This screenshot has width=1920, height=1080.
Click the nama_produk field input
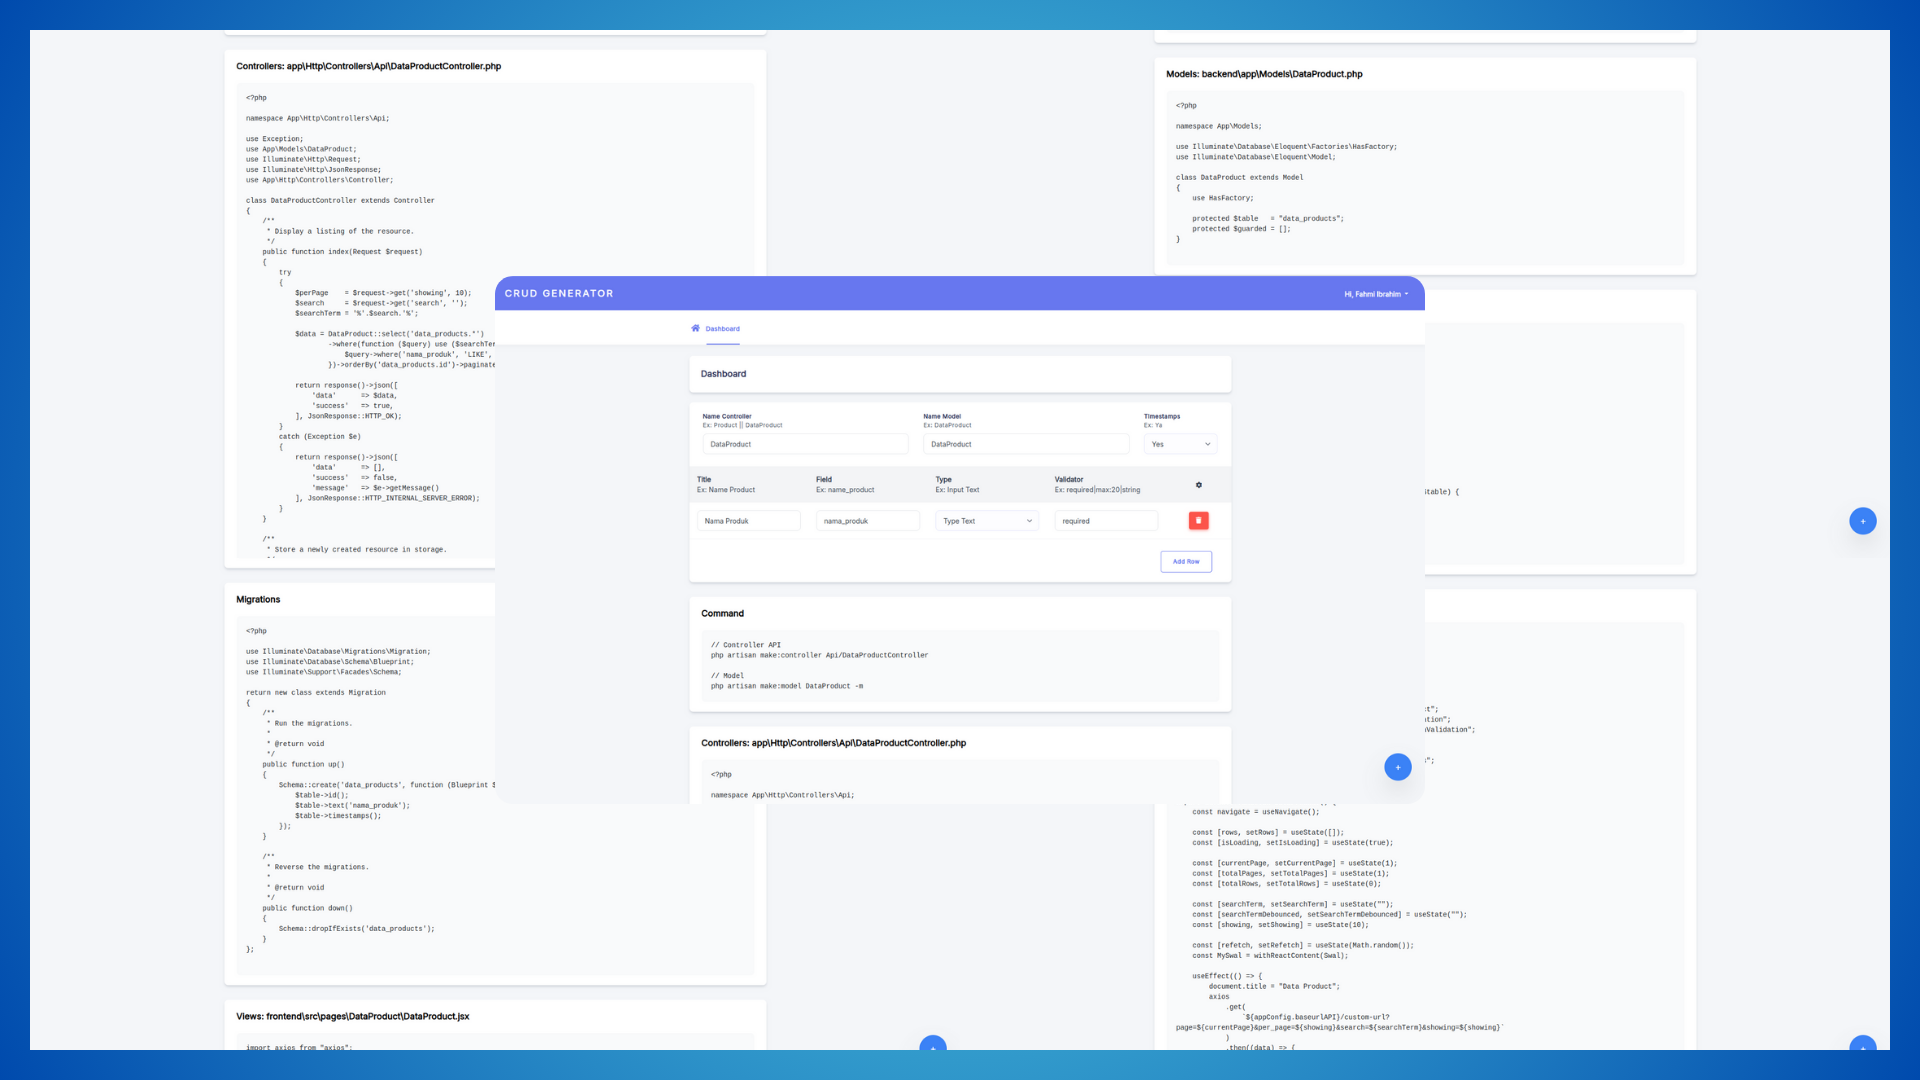(867, 521)
